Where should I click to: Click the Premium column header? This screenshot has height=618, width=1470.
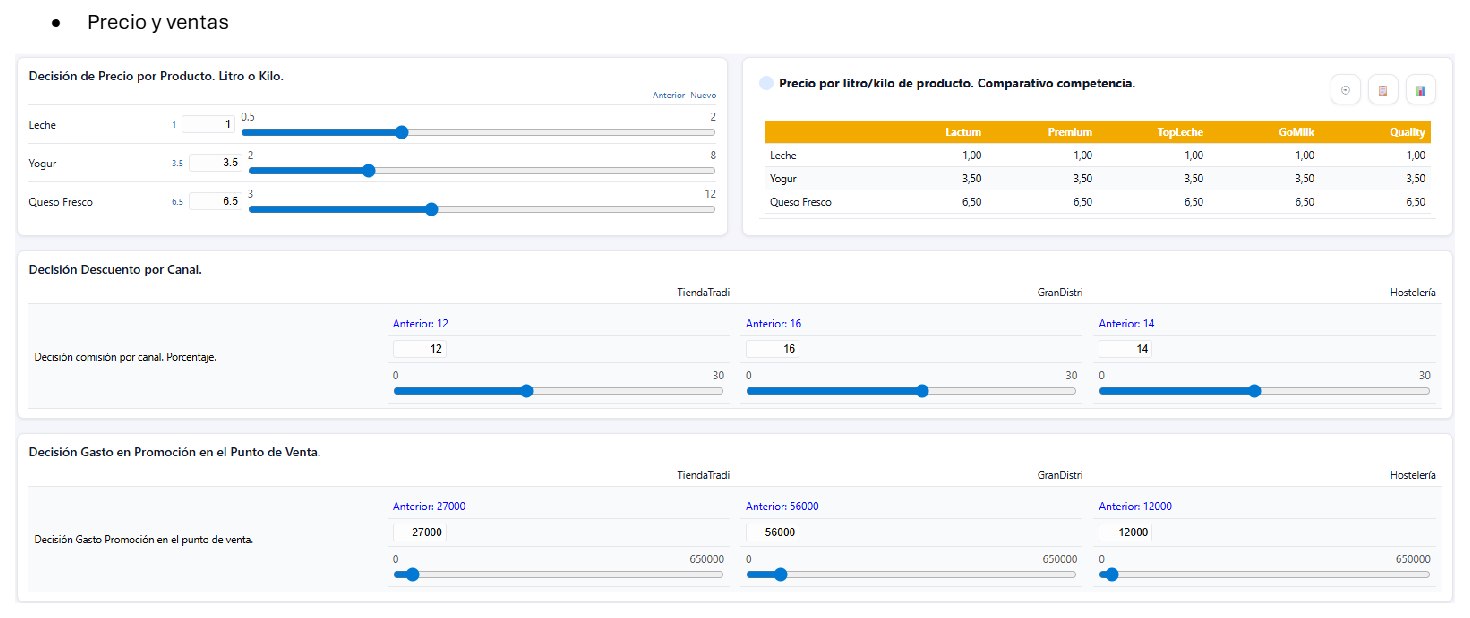(x=1069, y=132)
